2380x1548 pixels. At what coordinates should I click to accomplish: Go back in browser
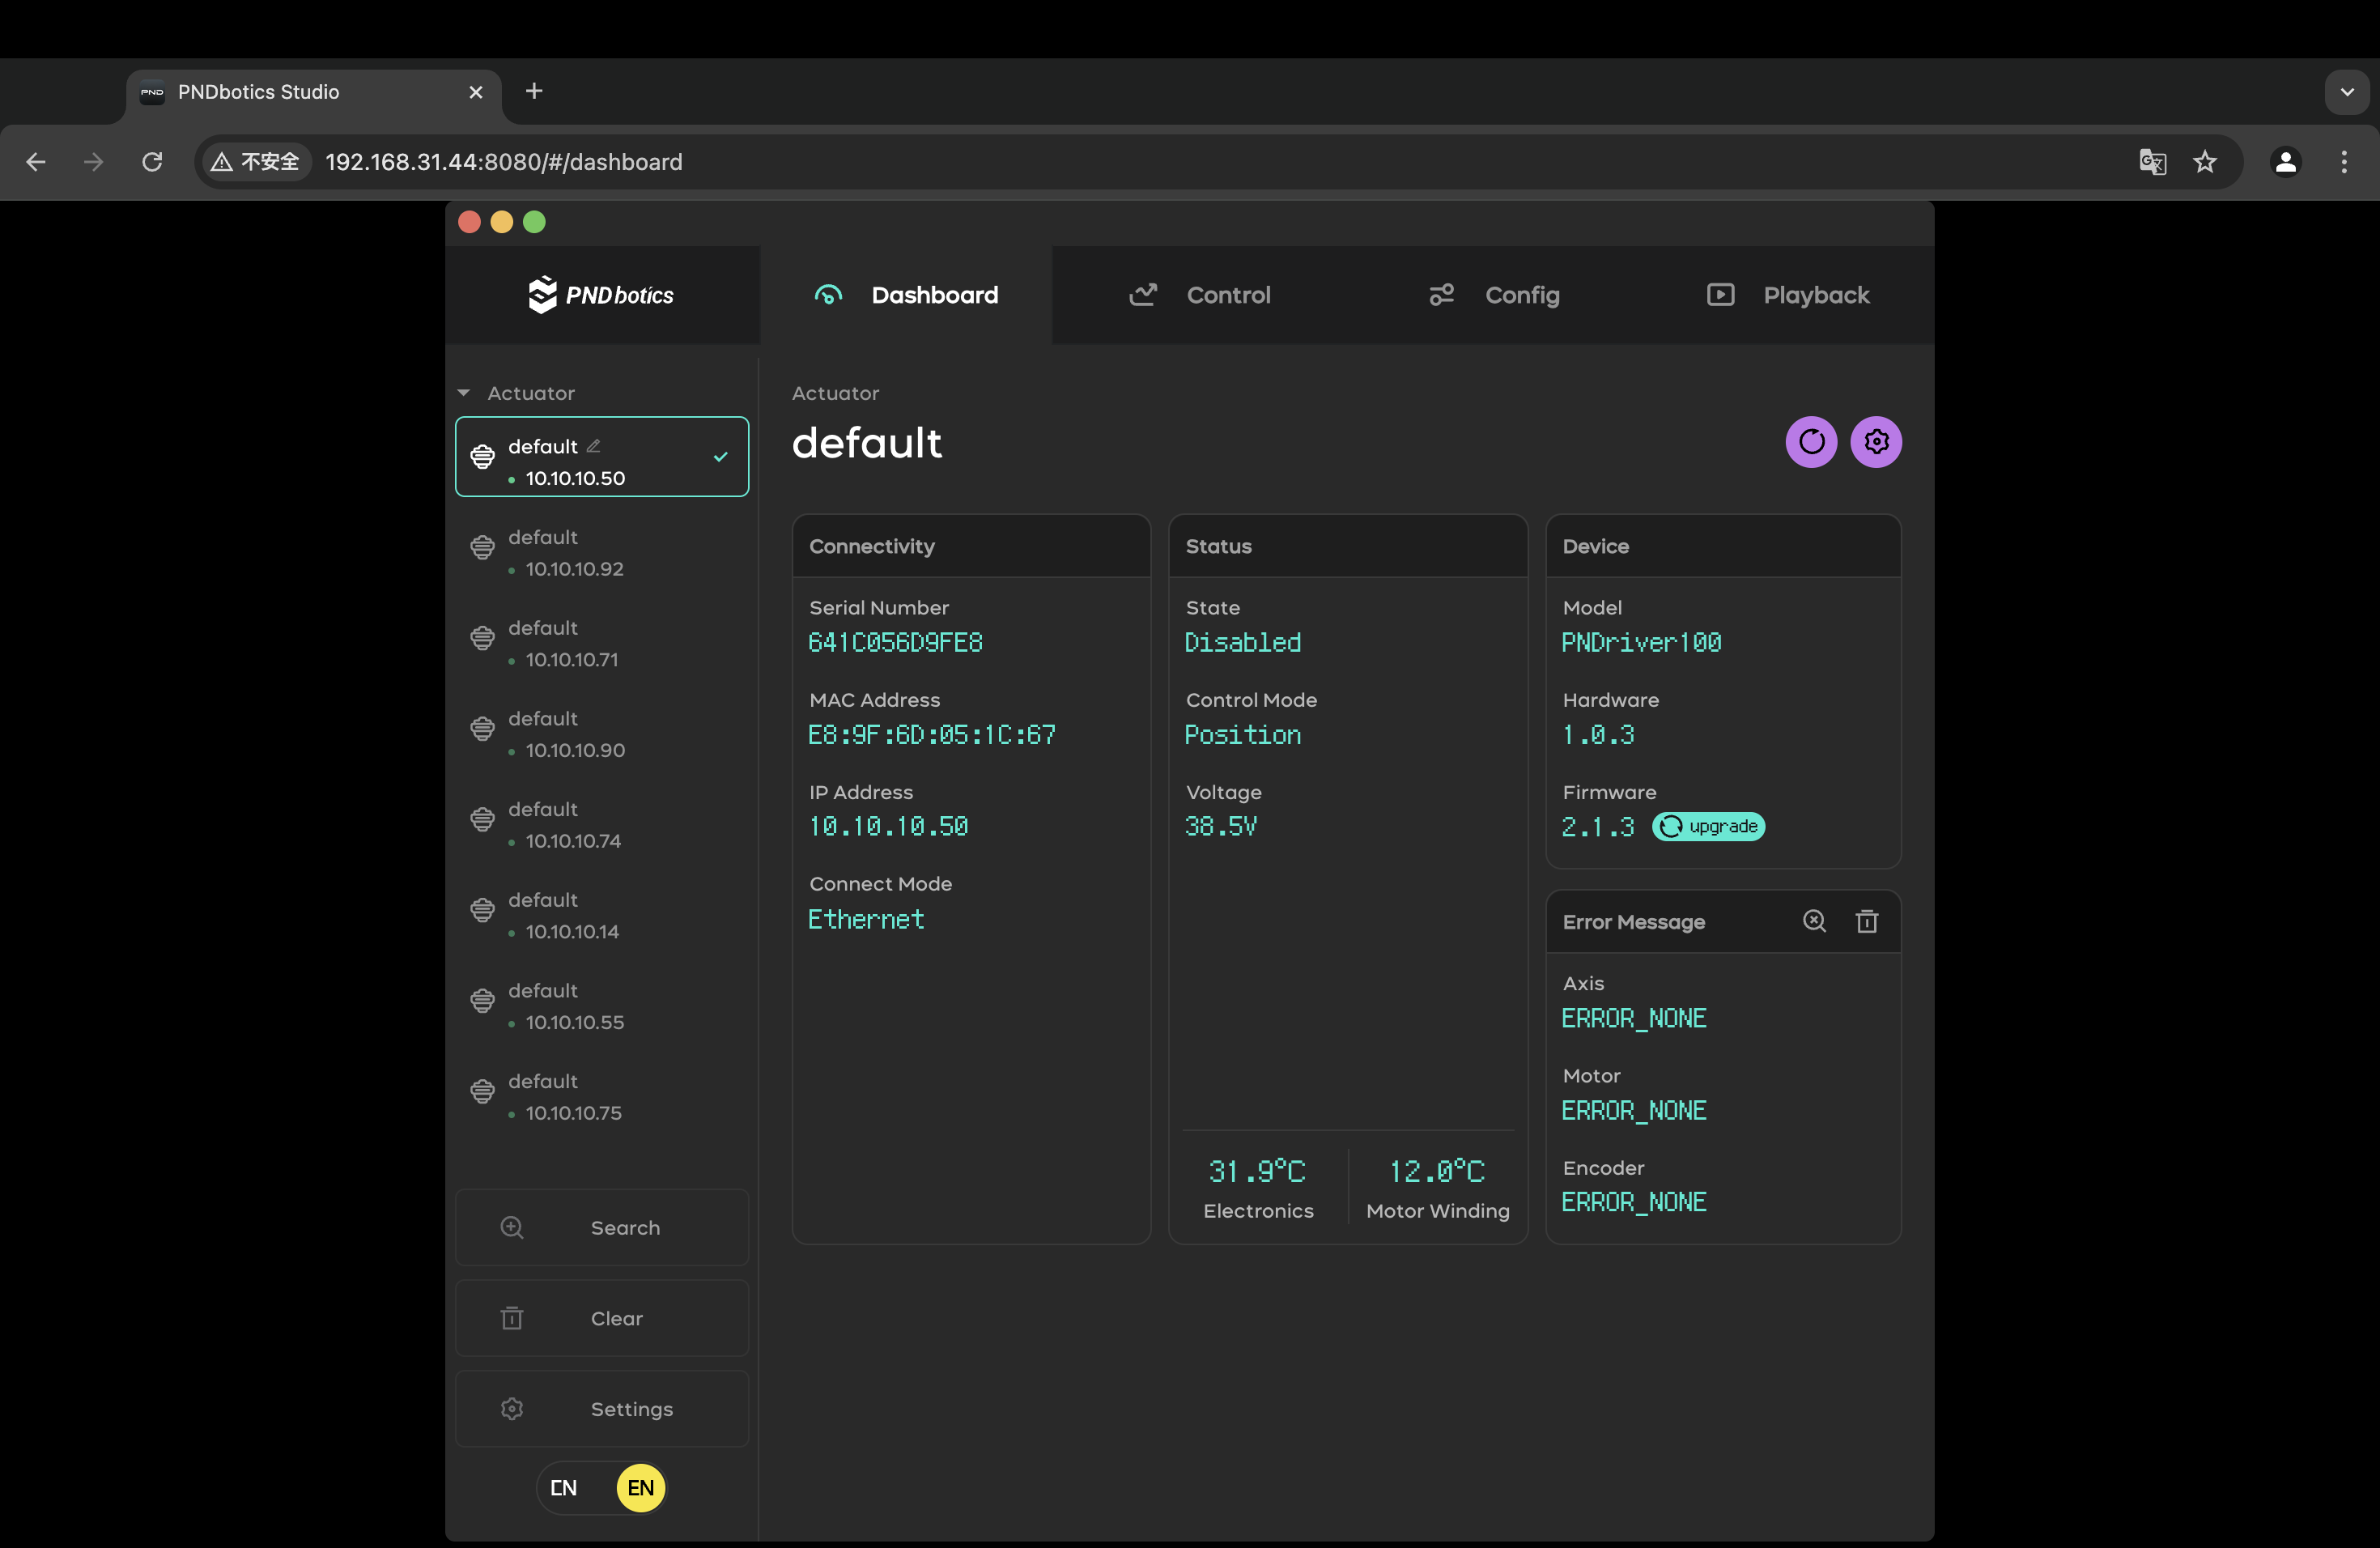click(36, 162)
